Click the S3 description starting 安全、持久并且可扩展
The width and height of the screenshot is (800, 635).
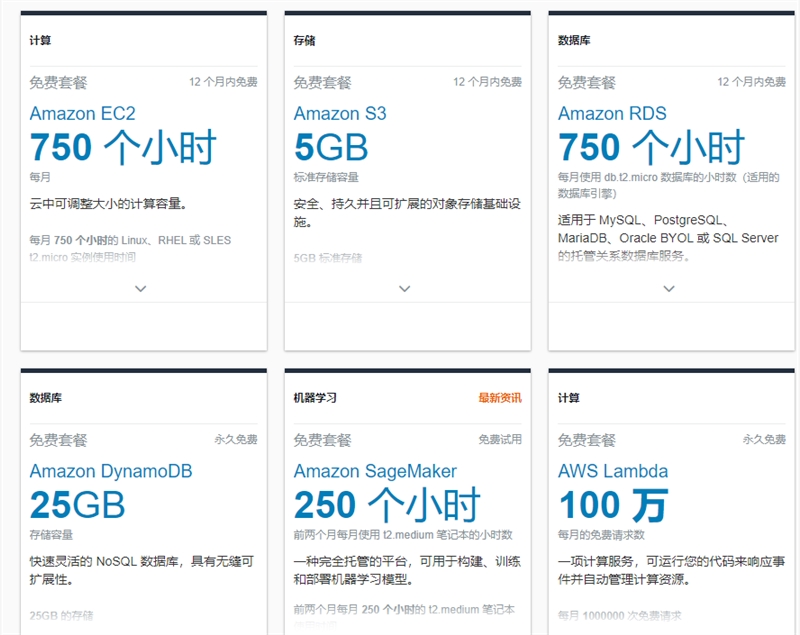pos(407,213)
